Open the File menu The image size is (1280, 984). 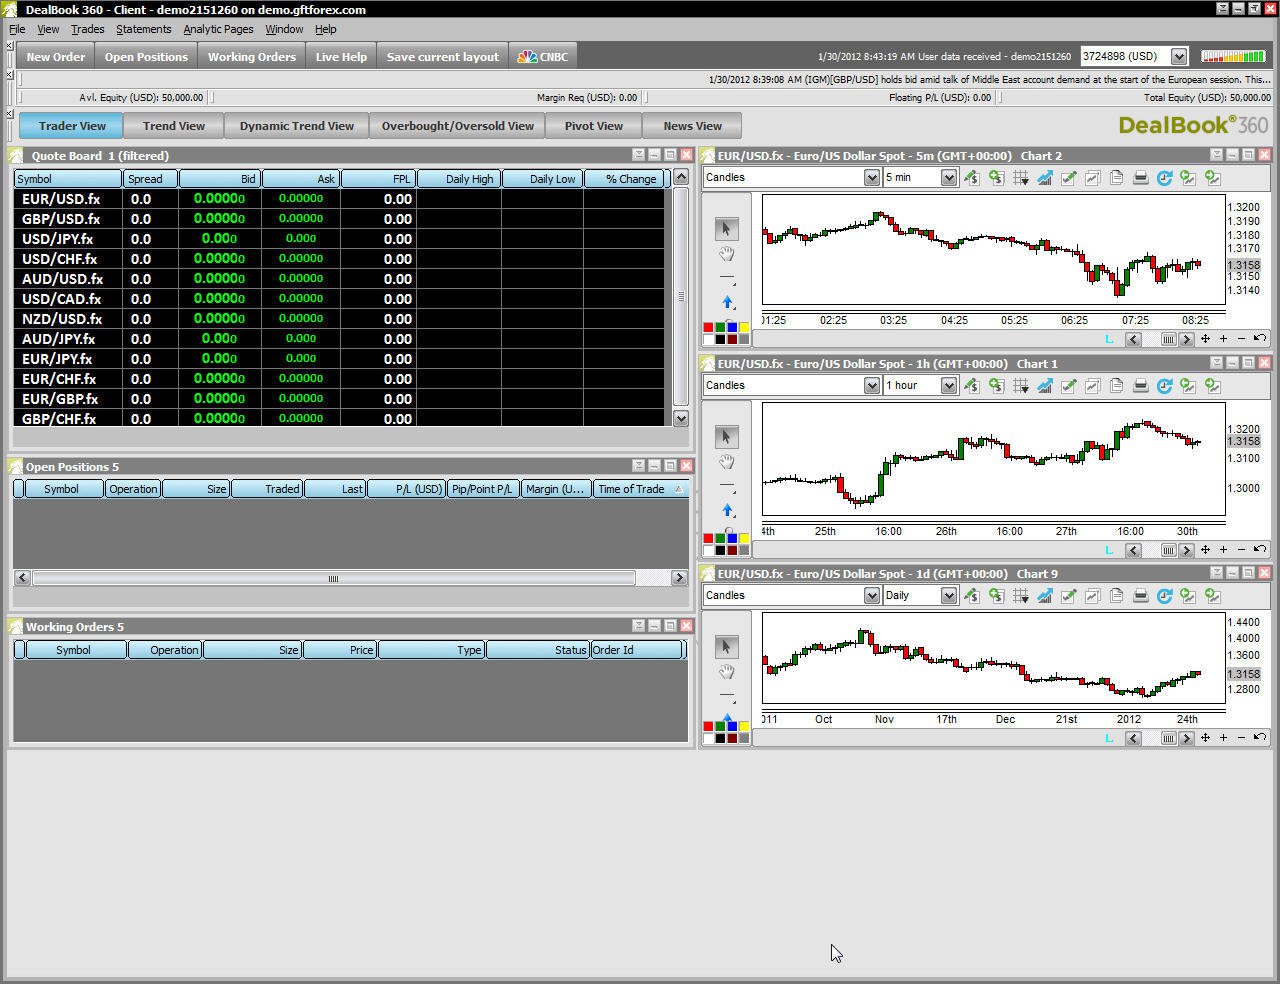[17, 29]
